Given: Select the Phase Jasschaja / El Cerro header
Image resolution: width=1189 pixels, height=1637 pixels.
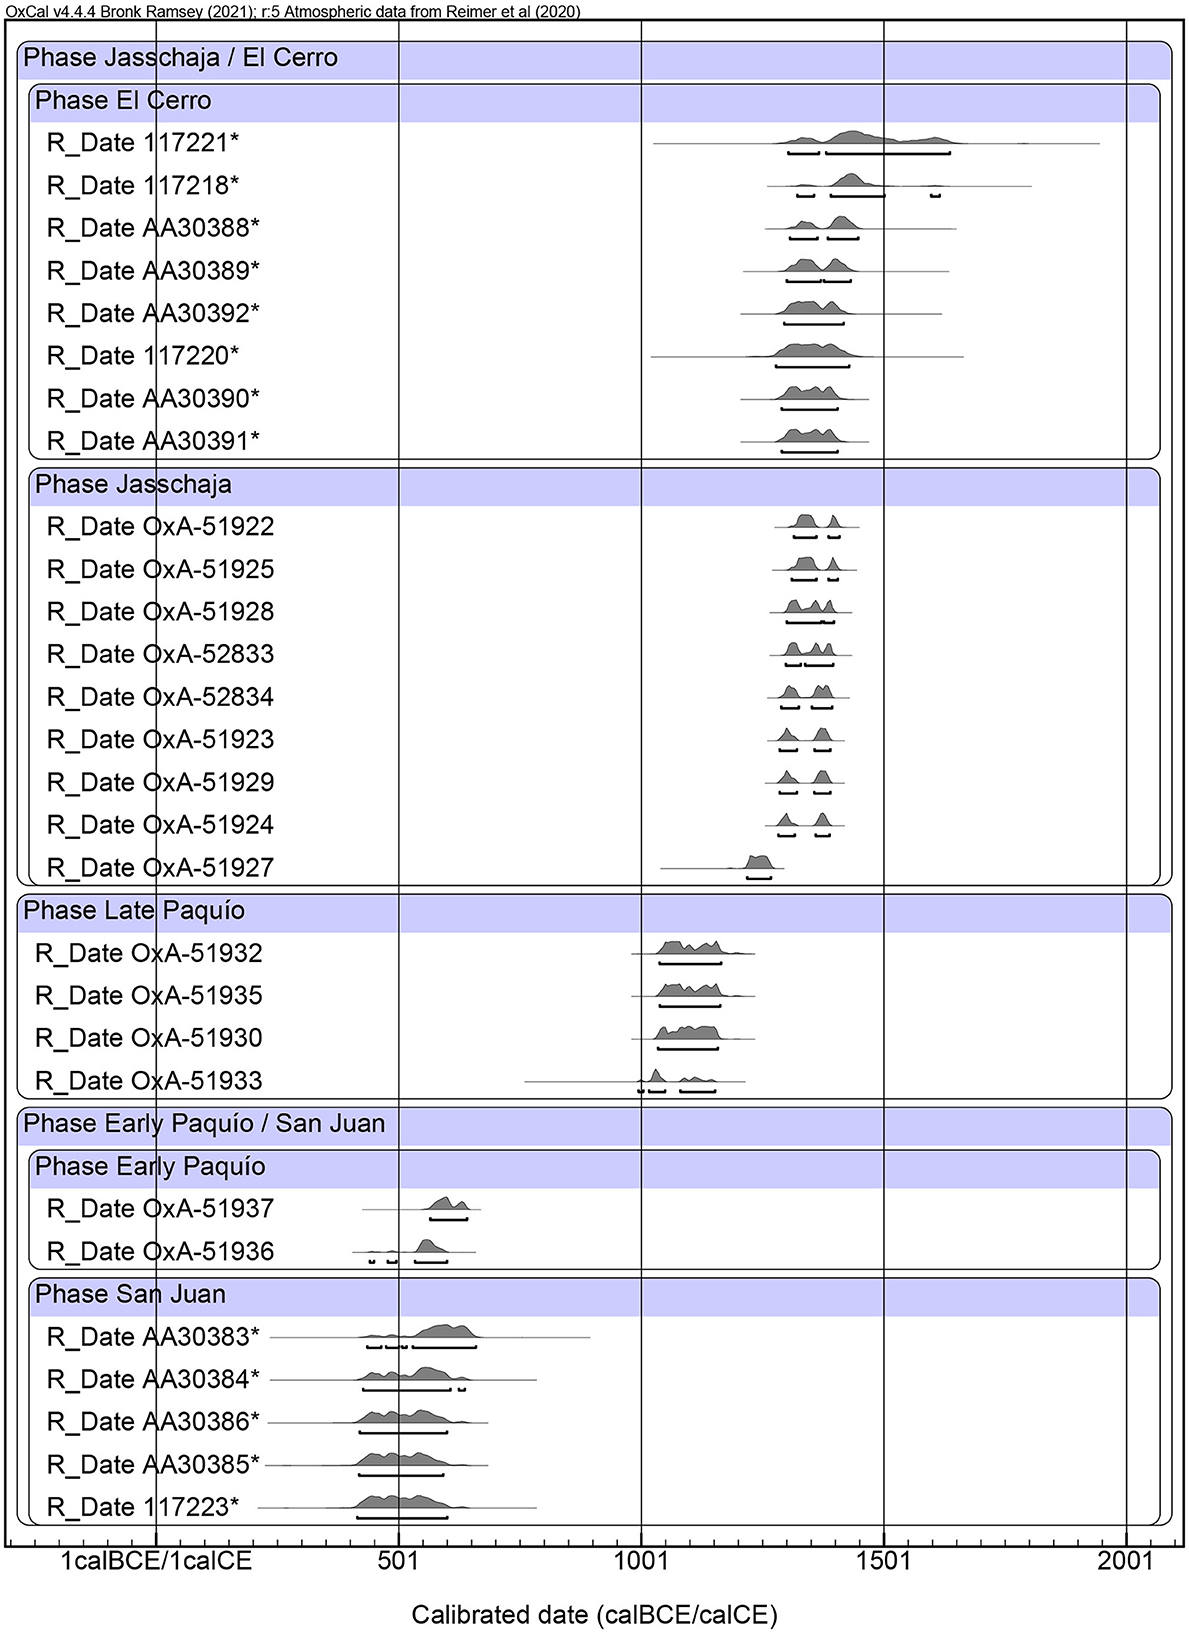Looking at the screenshot, I should [x=181, y=58].
